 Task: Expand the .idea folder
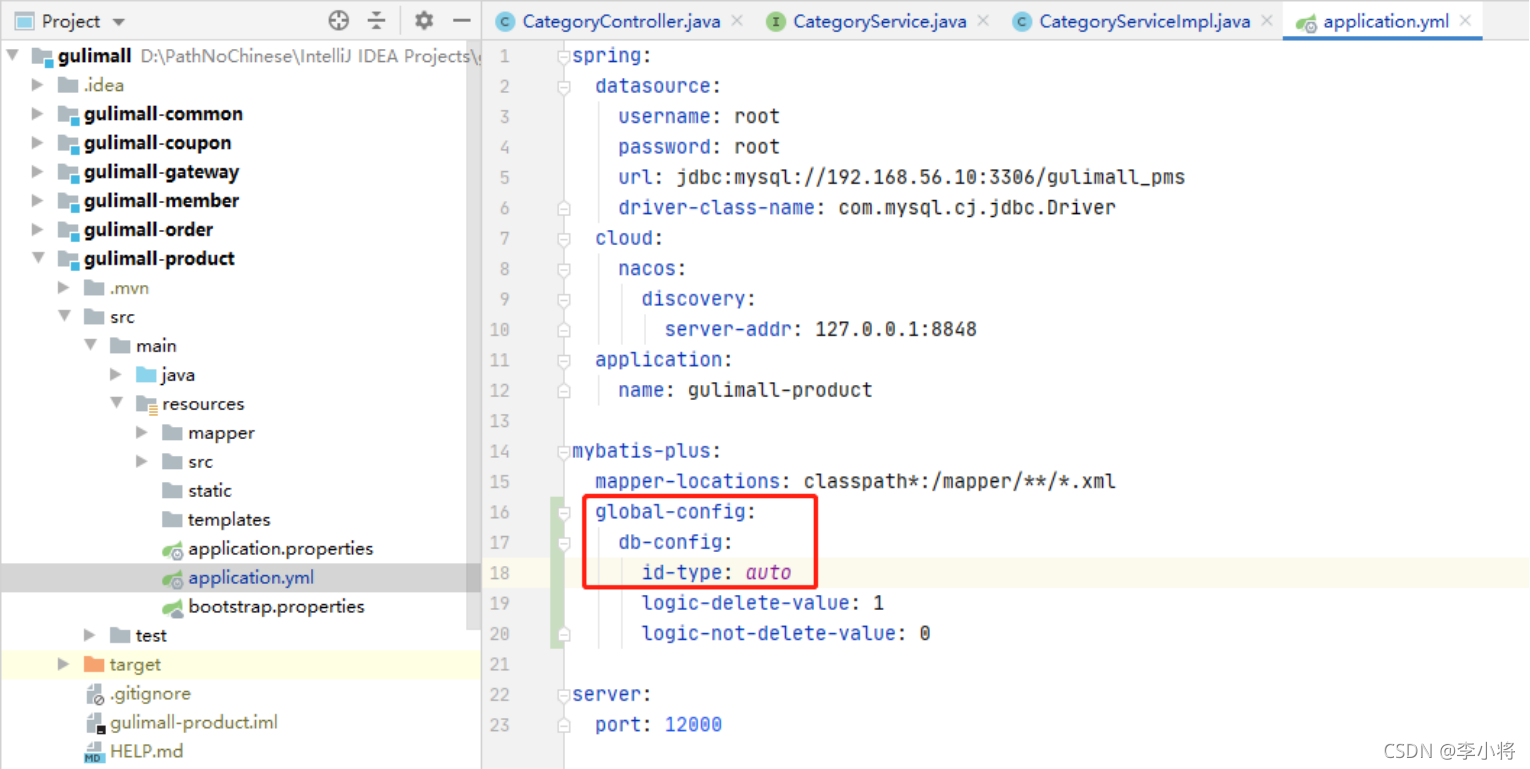[x=38, y=85]
